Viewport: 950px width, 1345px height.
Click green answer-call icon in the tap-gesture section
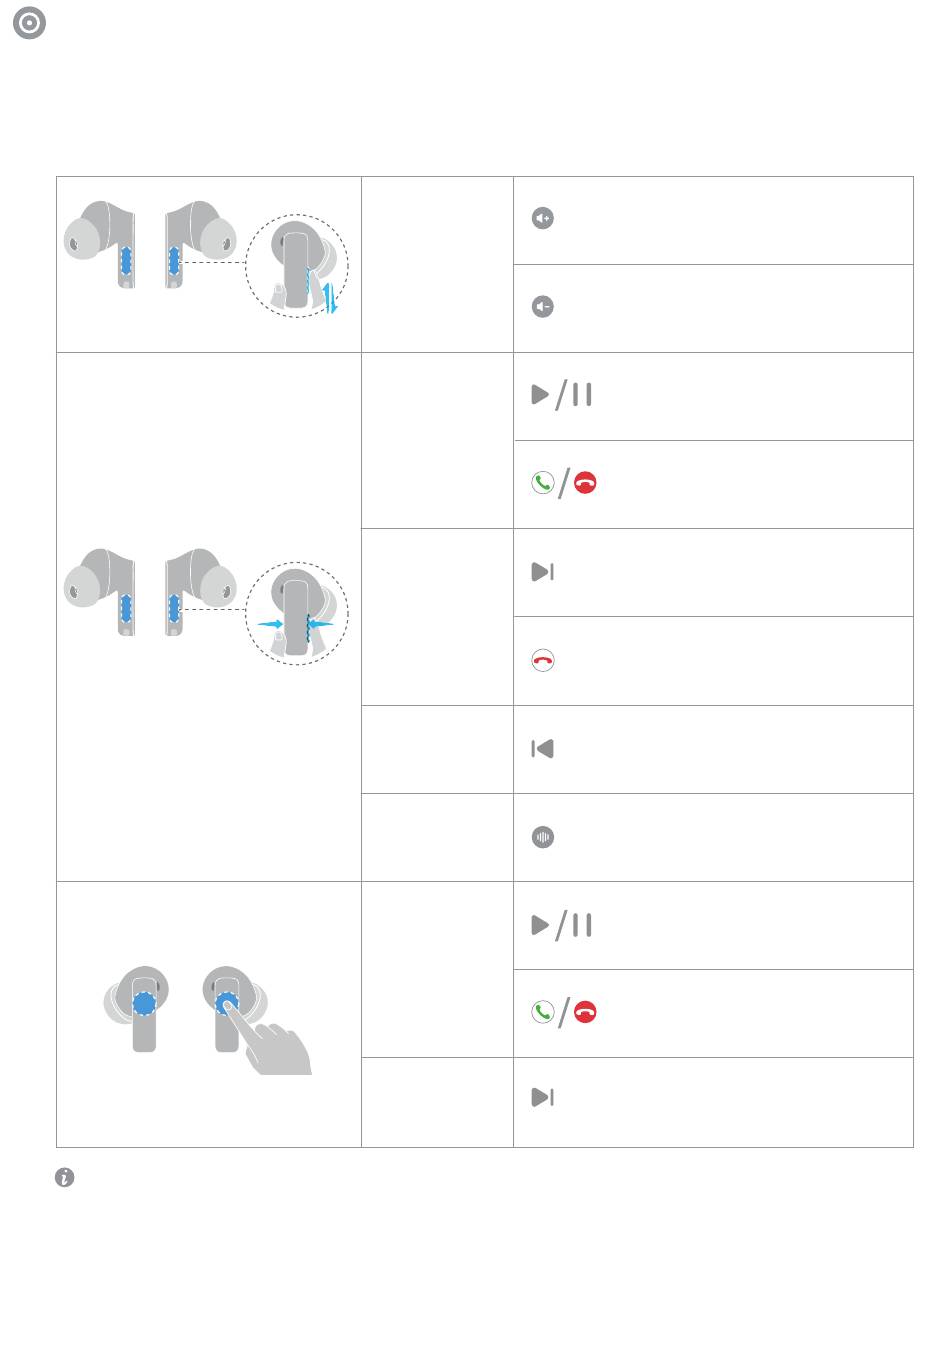[x=543, y=1012]
